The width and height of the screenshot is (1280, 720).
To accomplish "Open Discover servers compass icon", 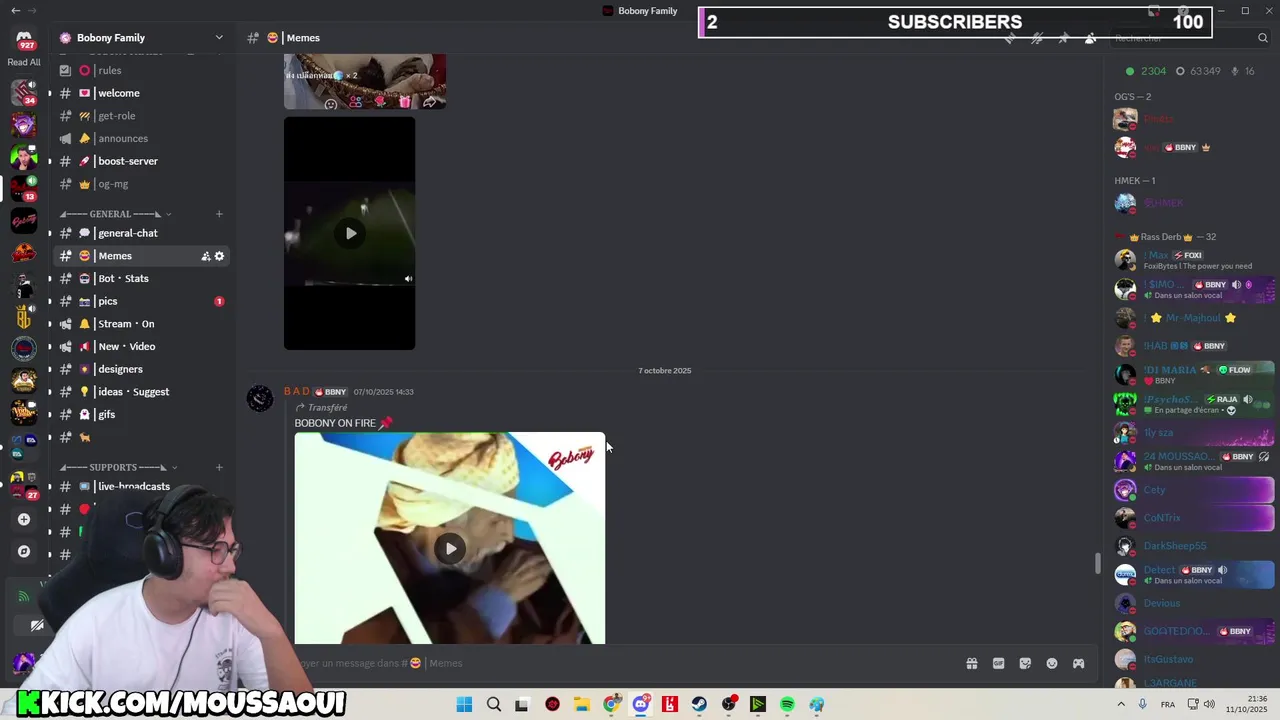I will point(24,551).
